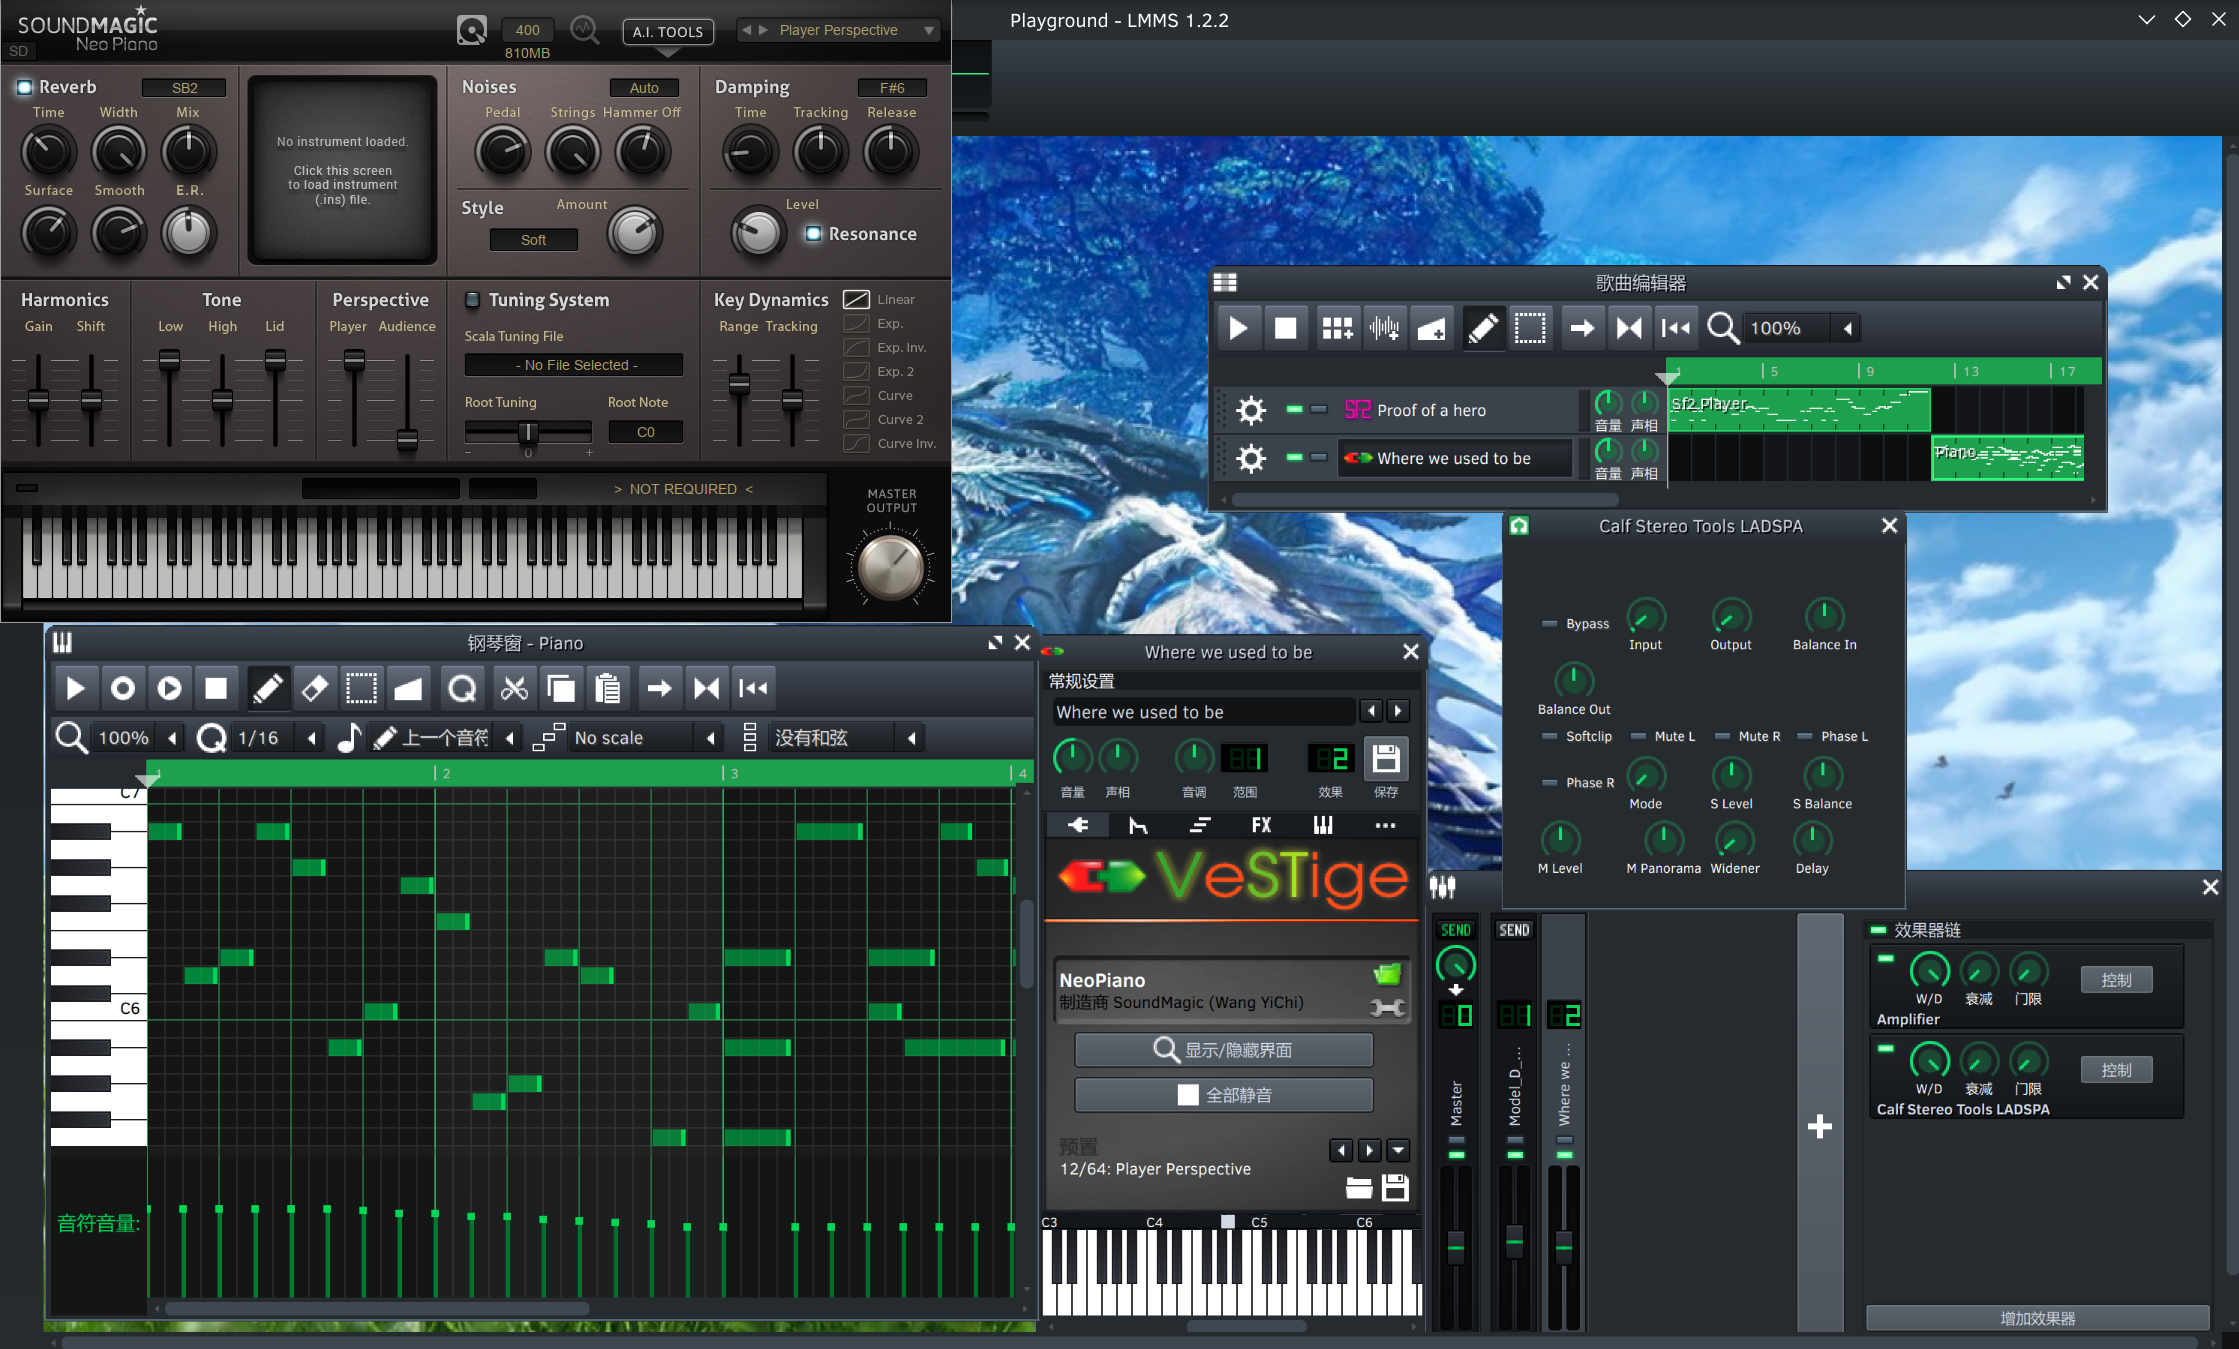
Task: Click add sample track icon in song editor
Action: point(1384,328)
